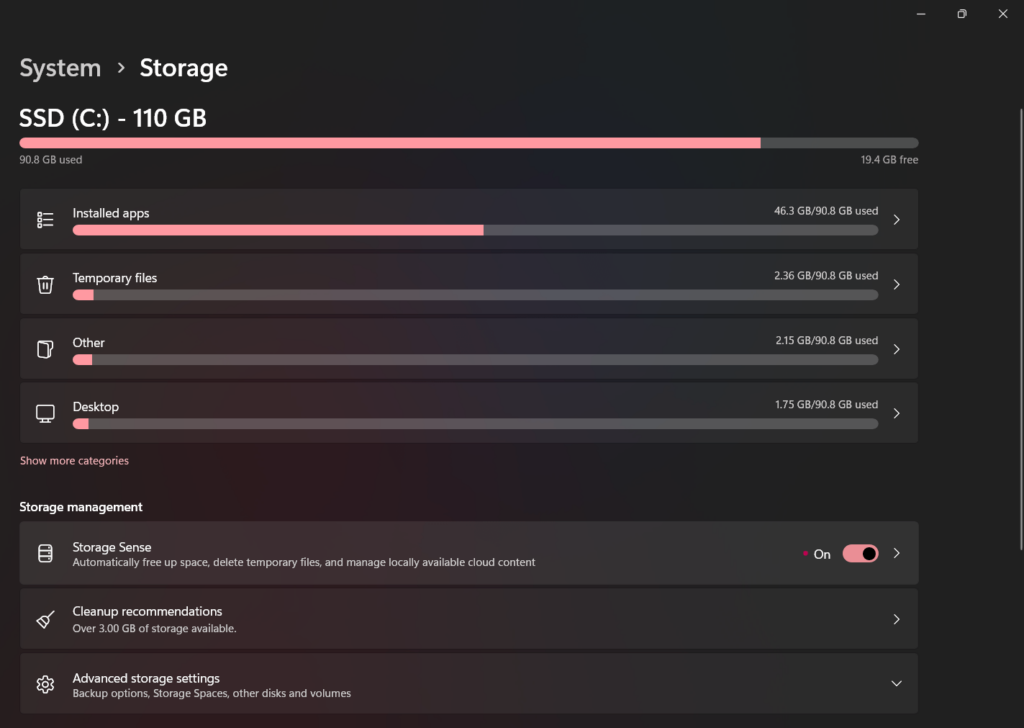
Task: Click the Advanced storage settings gear icon
Action: click(45, 684)
